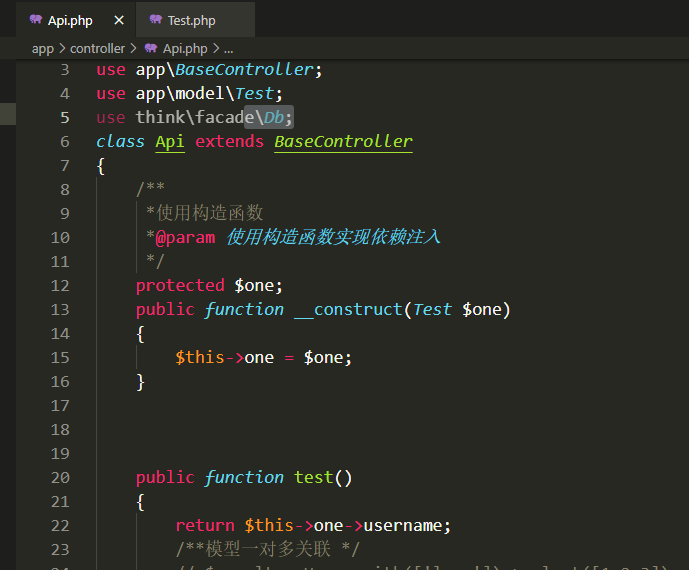
Task: Expand the breadcrumb ellipsis symbol list
Action: point(228,49)
